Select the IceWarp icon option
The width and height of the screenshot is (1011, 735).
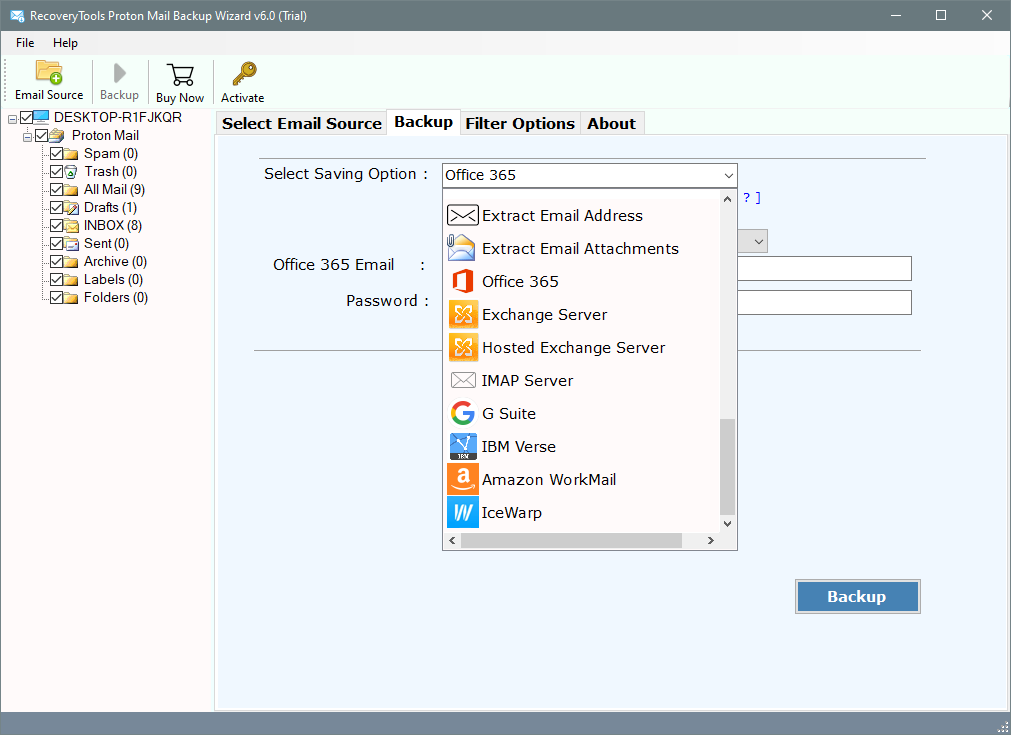462,513
